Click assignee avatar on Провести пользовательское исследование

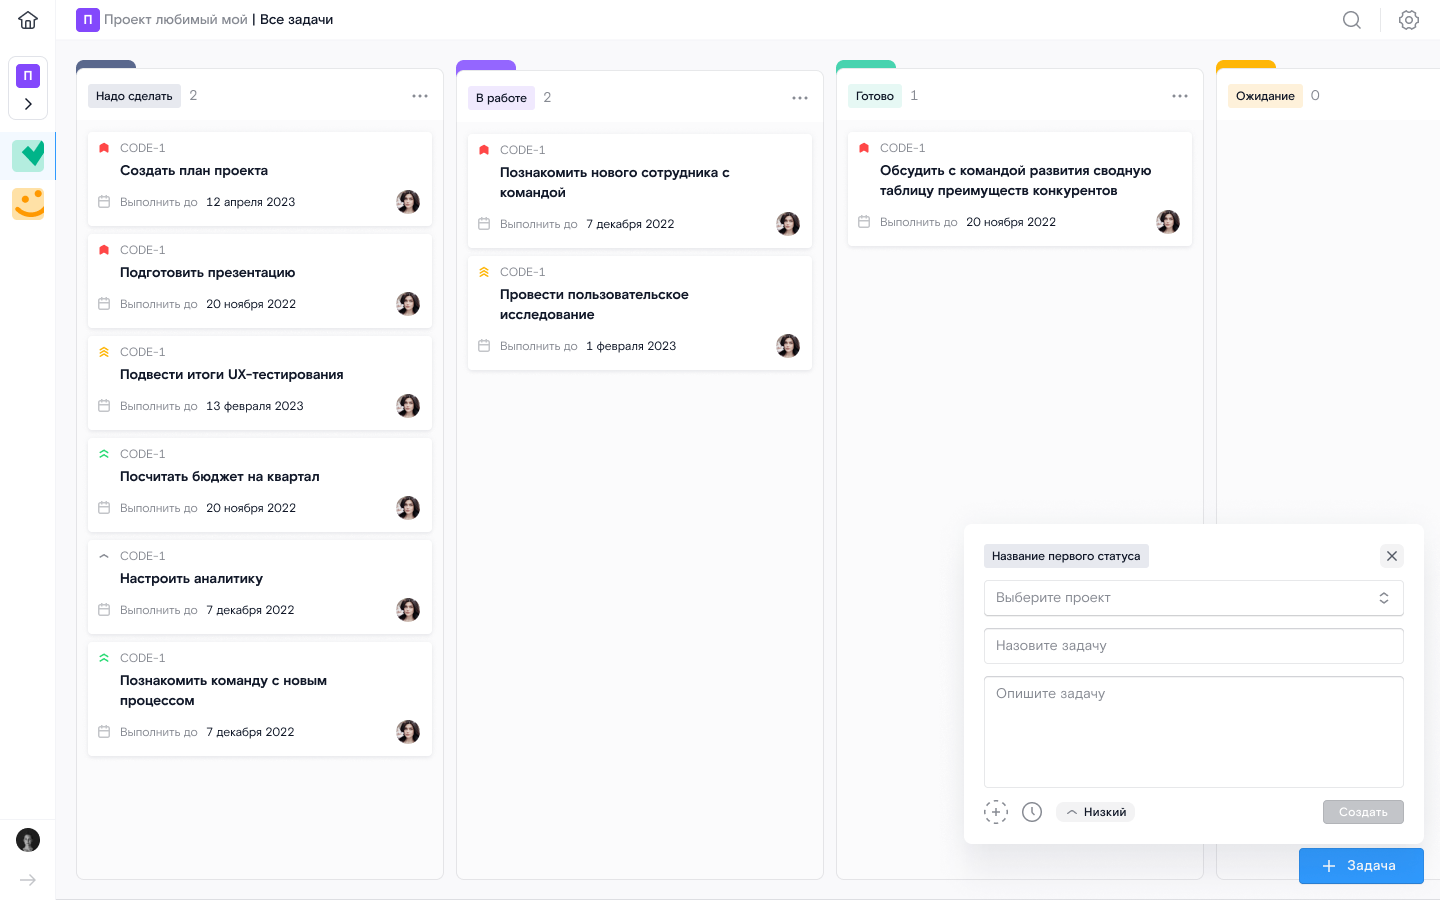[788, 346]
